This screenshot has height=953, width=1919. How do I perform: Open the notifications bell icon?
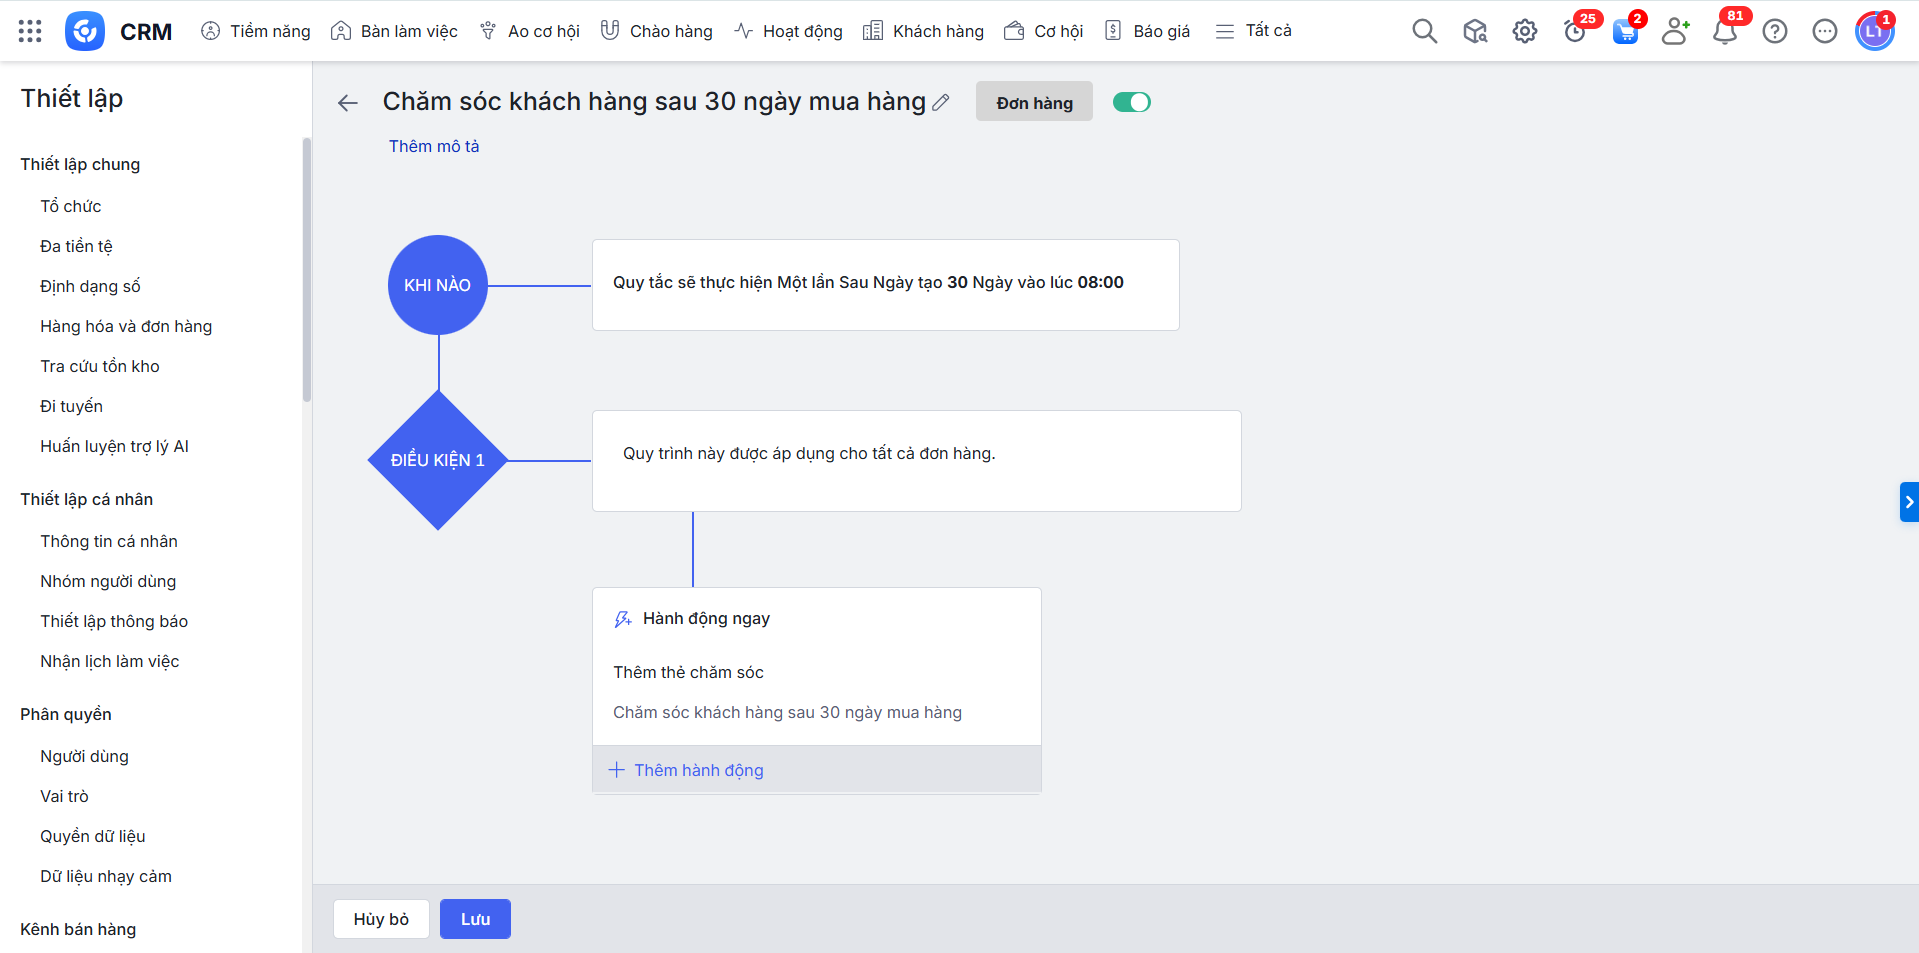click(x=1724, y=31)
